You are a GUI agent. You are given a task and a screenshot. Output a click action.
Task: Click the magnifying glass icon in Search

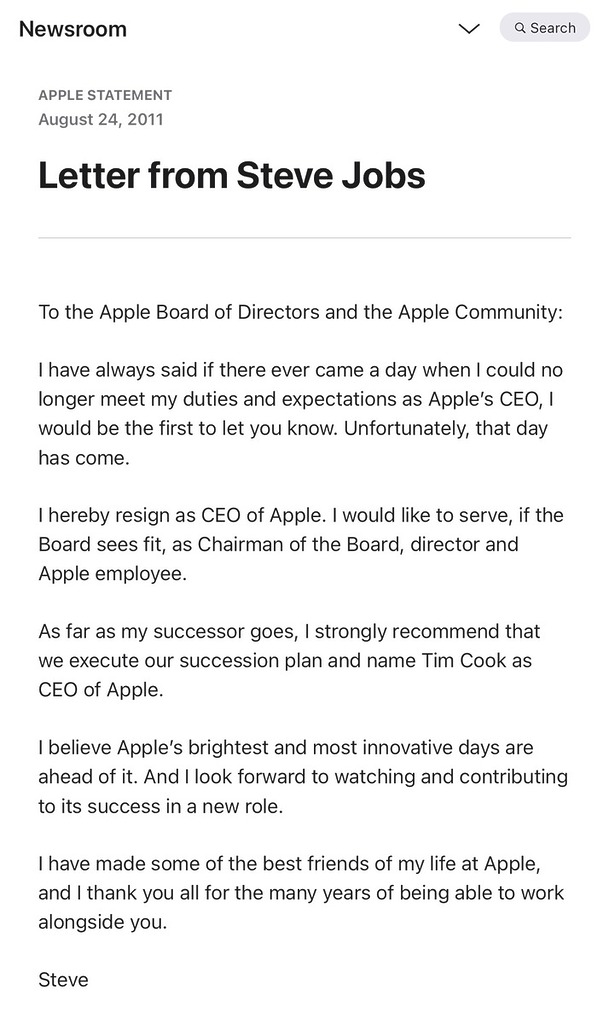(520, 28)
